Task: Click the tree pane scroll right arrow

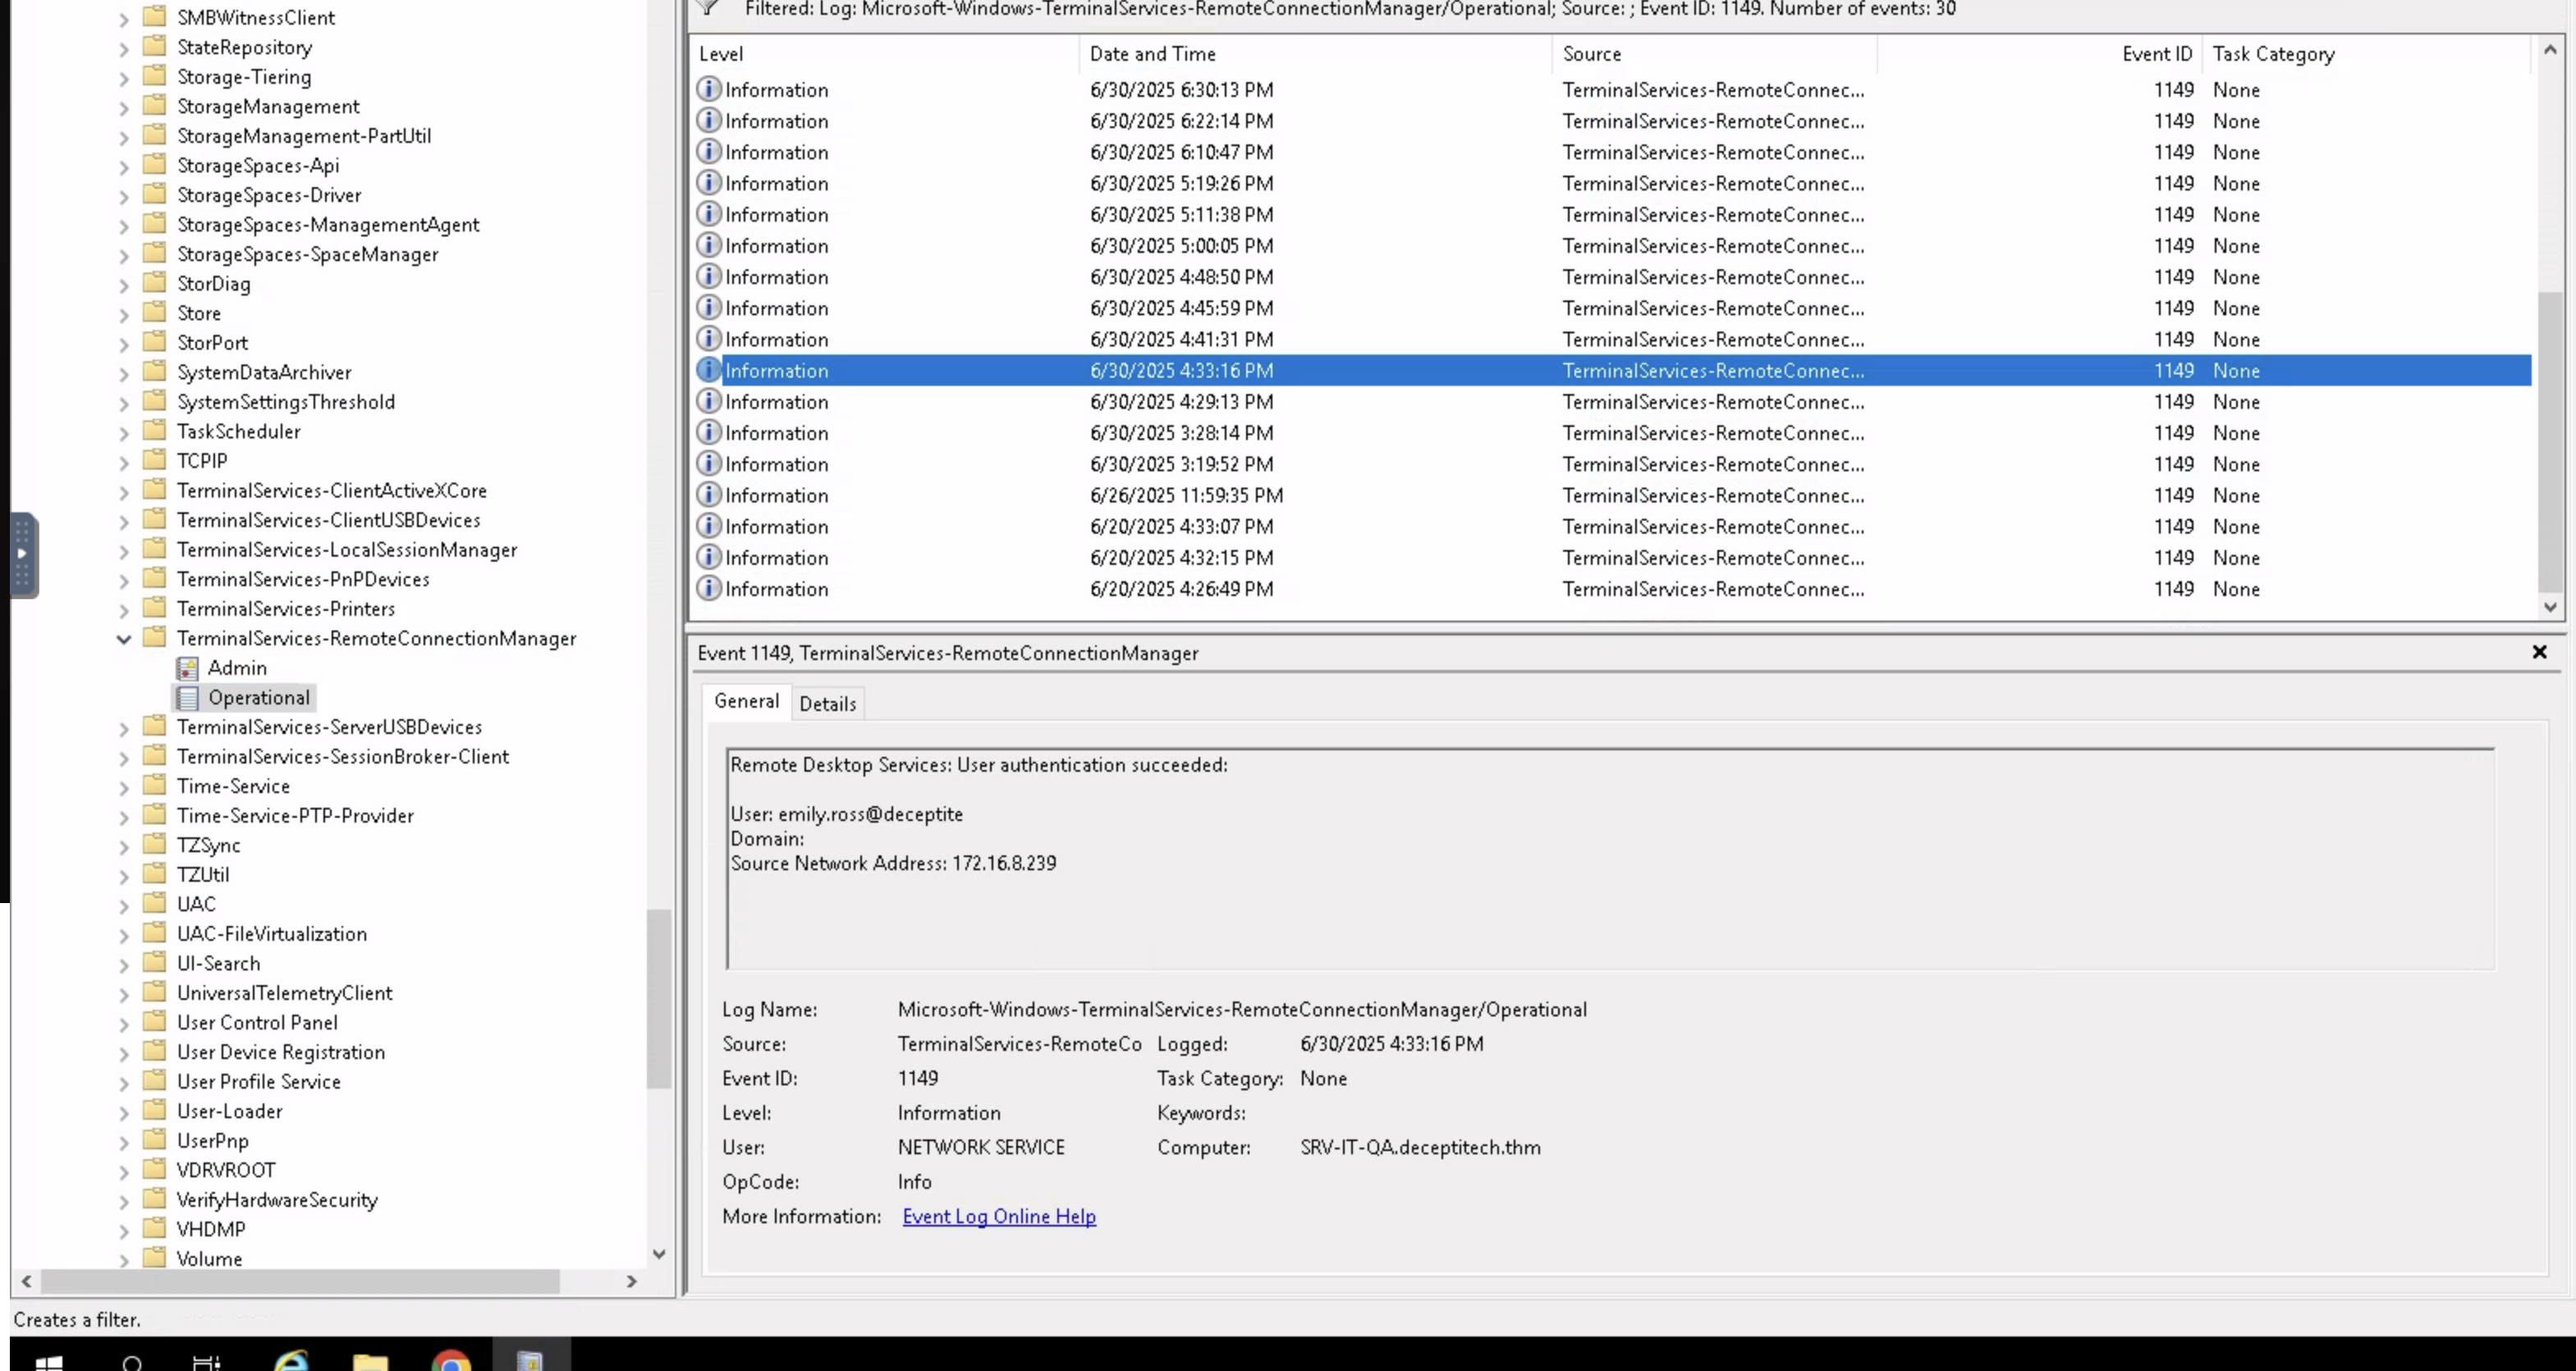Action: pyautogui.click(x=631, y=1282)
